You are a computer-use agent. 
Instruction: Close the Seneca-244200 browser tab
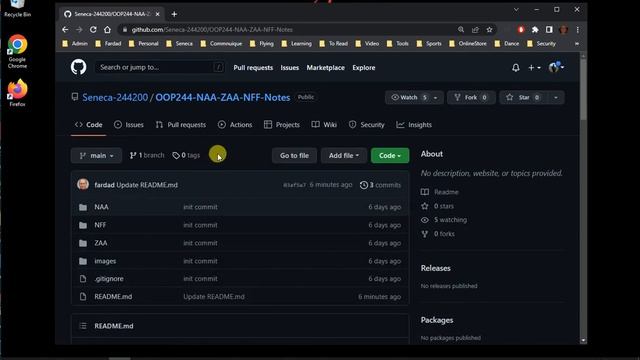tap(158, 14)
